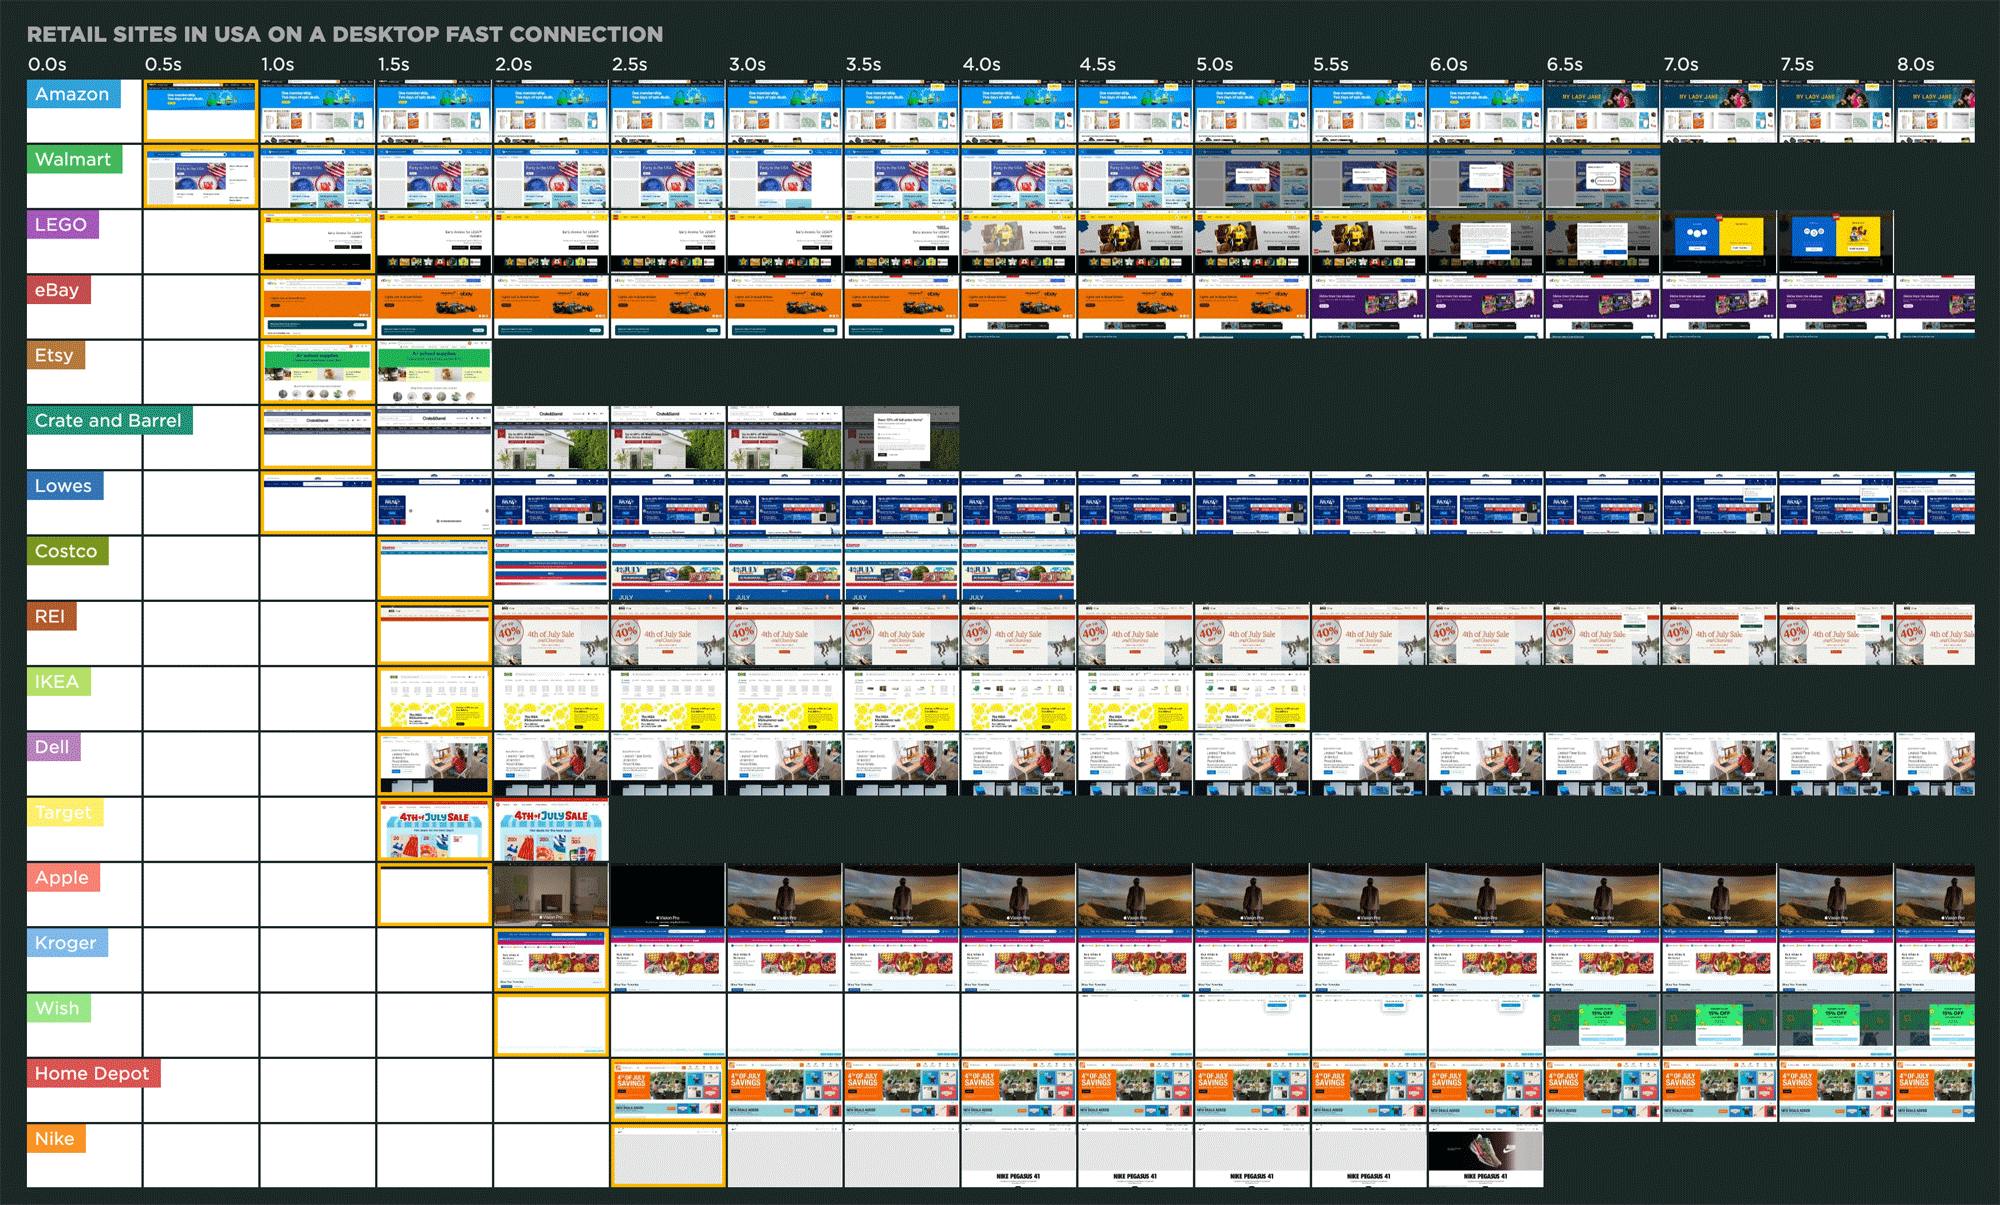Click the 2.5s time header
The height and width of the screenshot is (1205, 2000).
(x=630, y=65)
